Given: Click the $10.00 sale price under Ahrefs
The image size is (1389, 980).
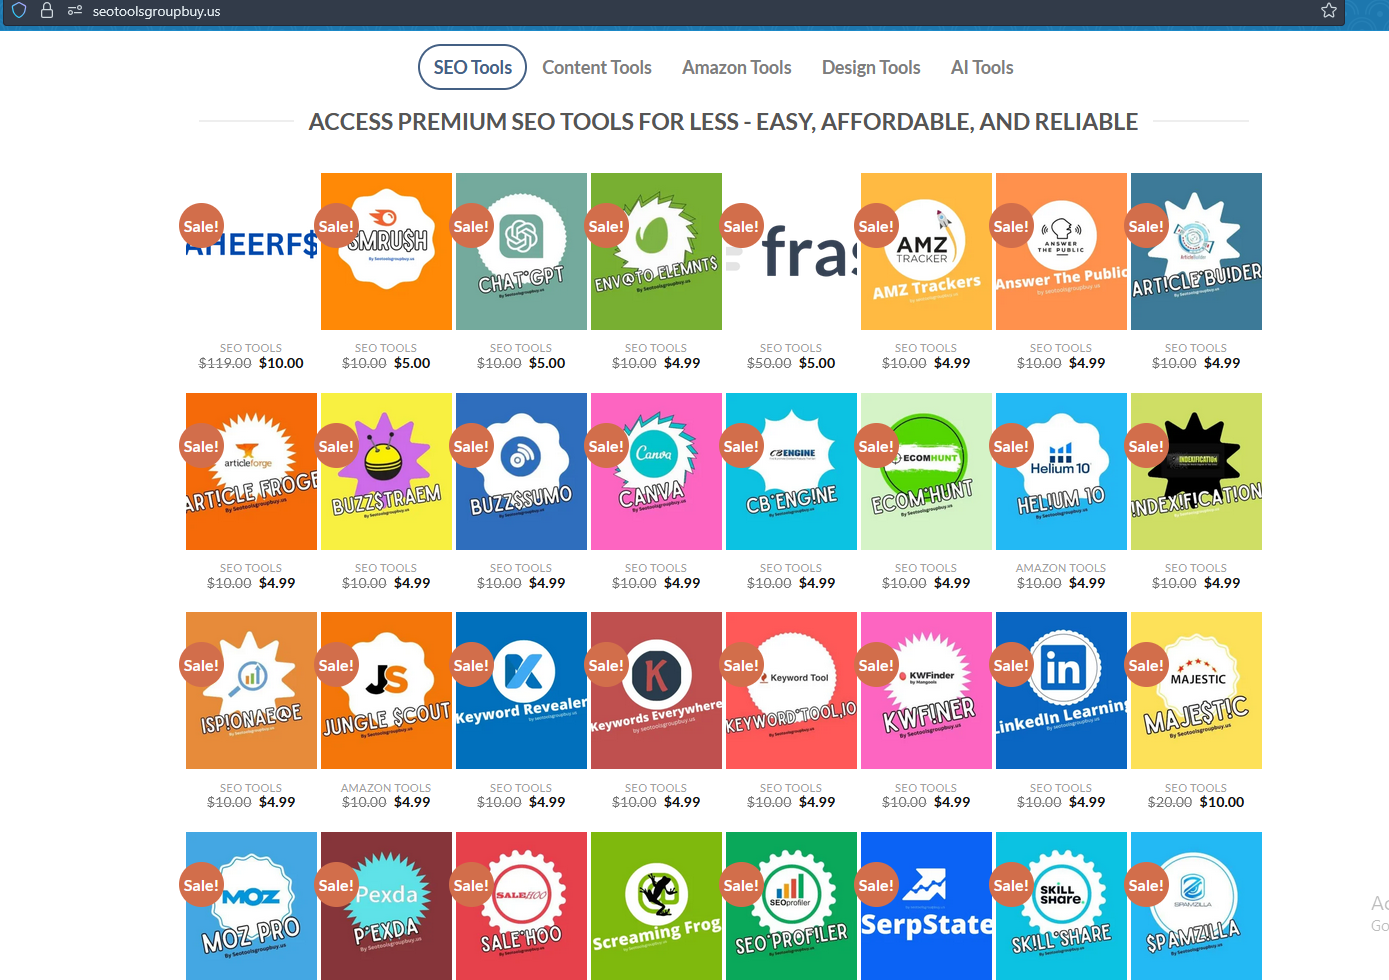Looking at the screenshot, I should pos(281,363).
